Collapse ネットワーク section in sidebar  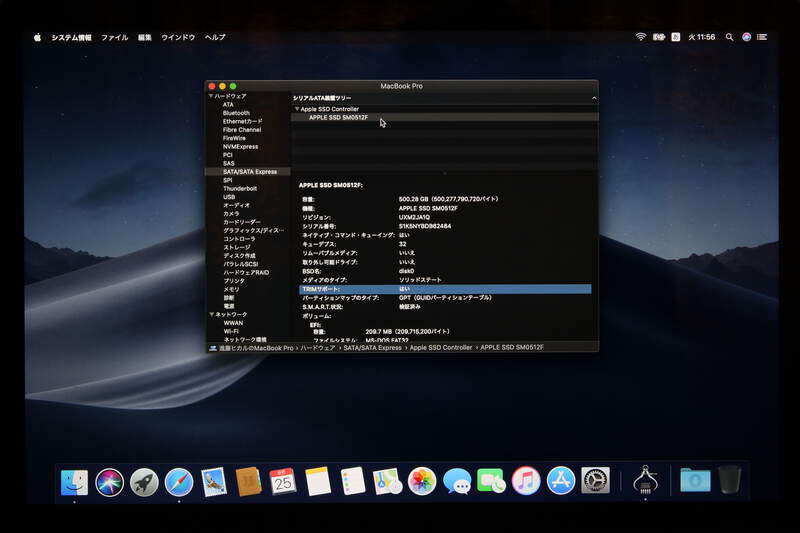coord(212,314)
